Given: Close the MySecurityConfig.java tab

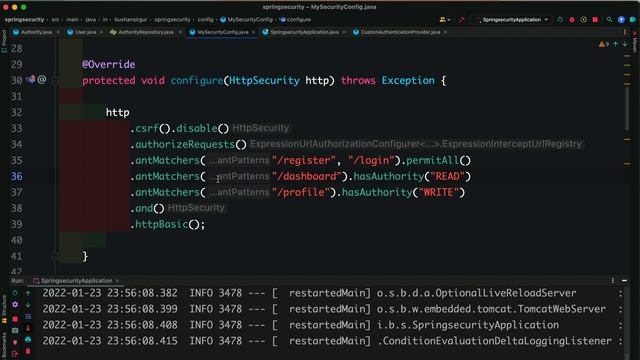Looking at the screenshot, I should coord(253,32).
